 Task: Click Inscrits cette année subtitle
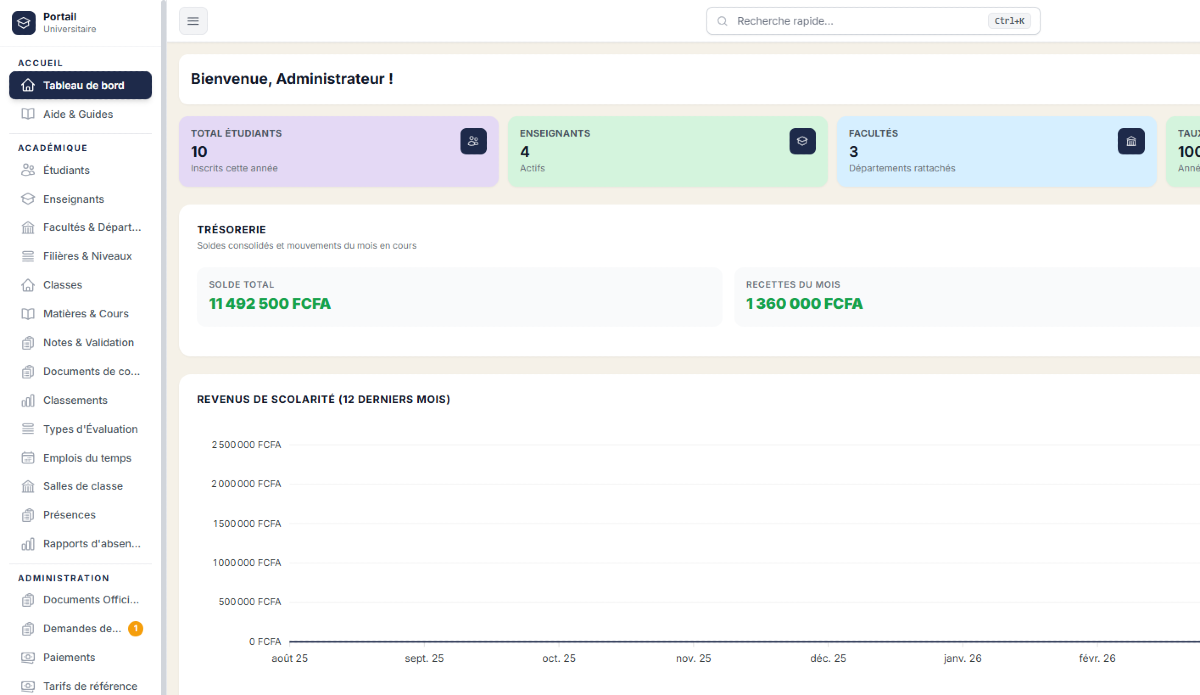tap(234, 168)
